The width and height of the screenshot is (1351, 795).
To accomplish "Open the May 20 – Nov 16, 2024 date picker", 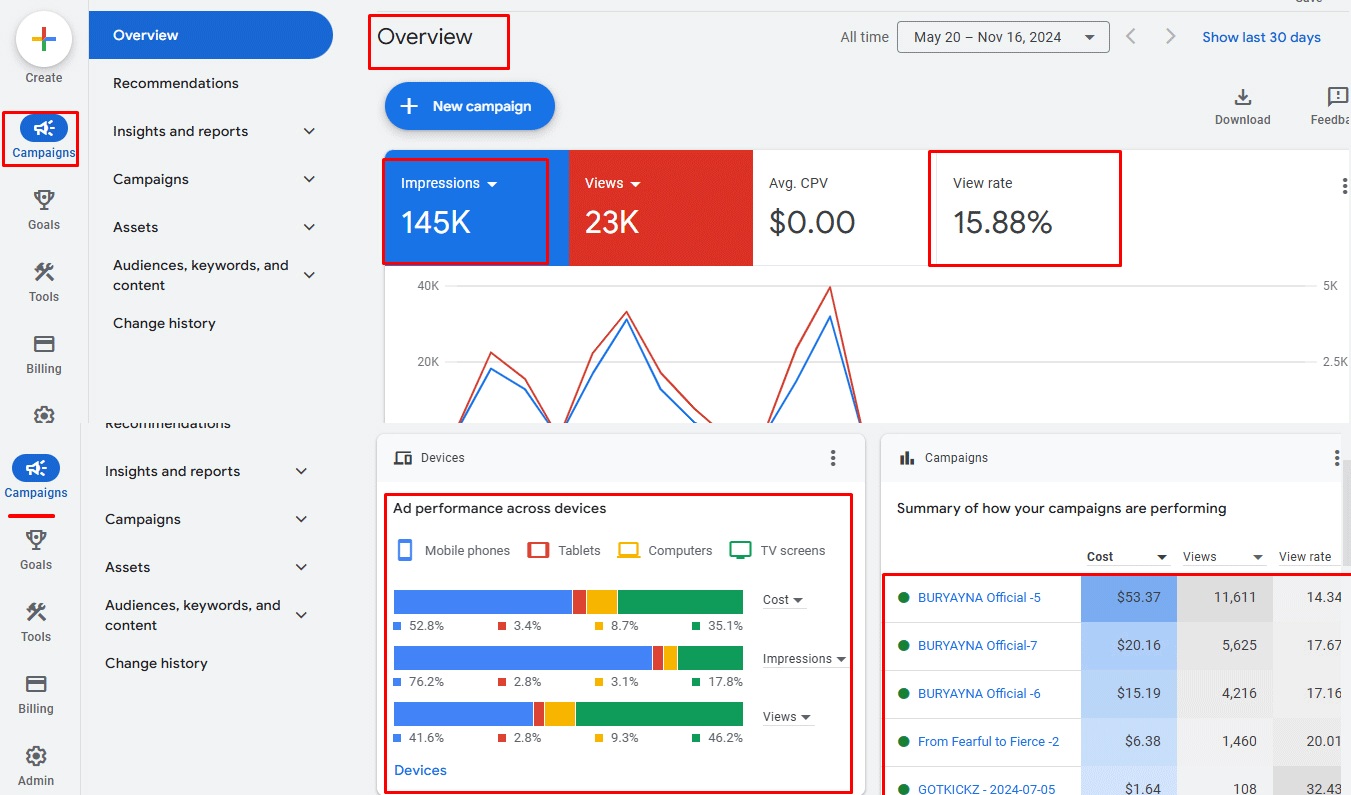I will click(1003, 37).
